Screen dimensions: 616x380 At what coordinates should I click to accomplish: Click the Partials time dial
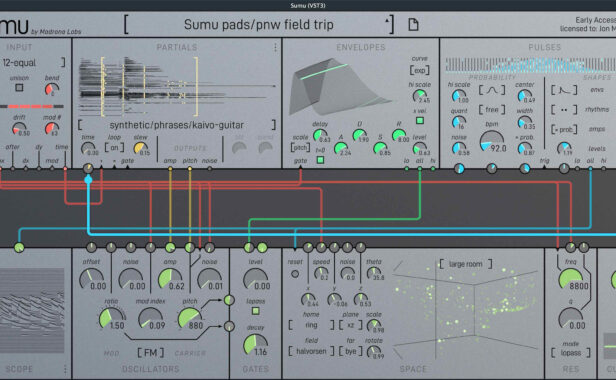click(x=88, y=149)
